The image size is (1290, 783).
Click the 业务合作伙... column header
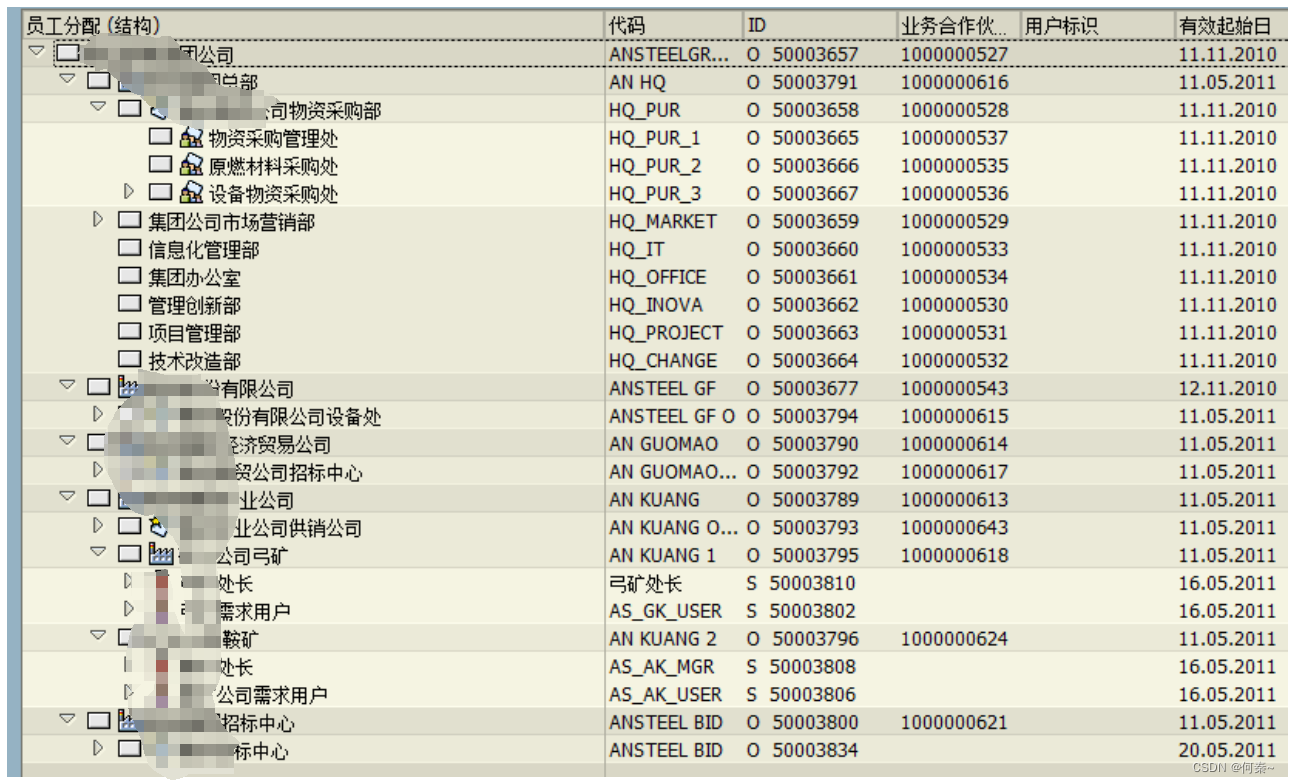coord(959,26)
